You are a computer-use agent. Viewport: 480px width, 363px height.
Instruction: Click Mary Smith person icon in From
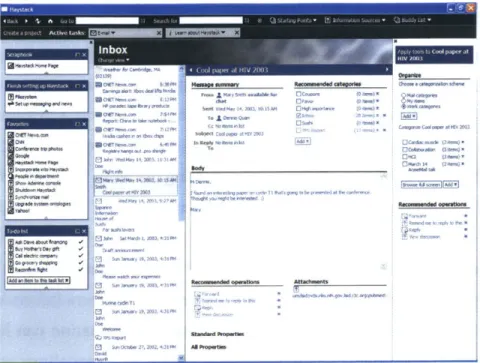click(x=219, y=95)
